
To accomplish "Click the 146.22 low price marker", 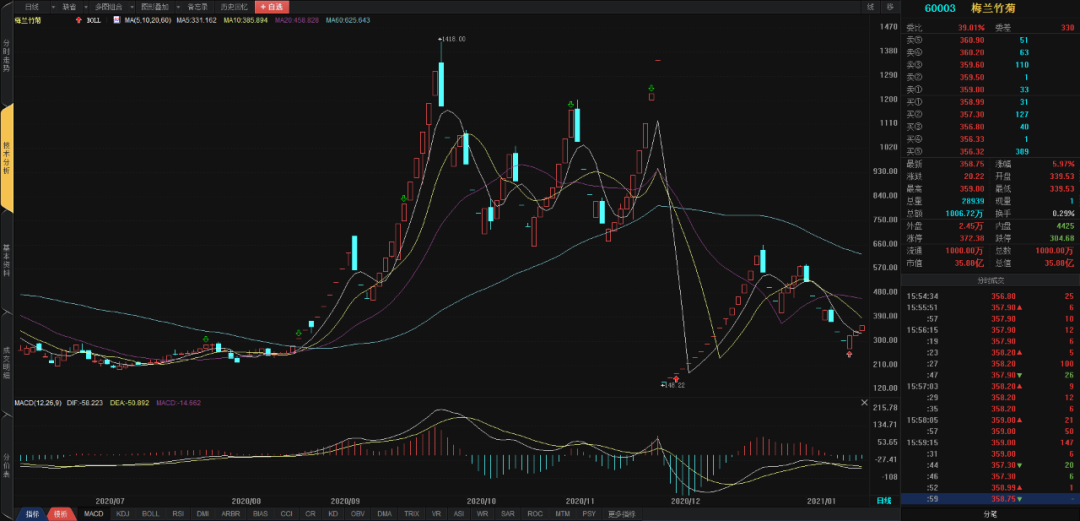I will pos(673,385).
